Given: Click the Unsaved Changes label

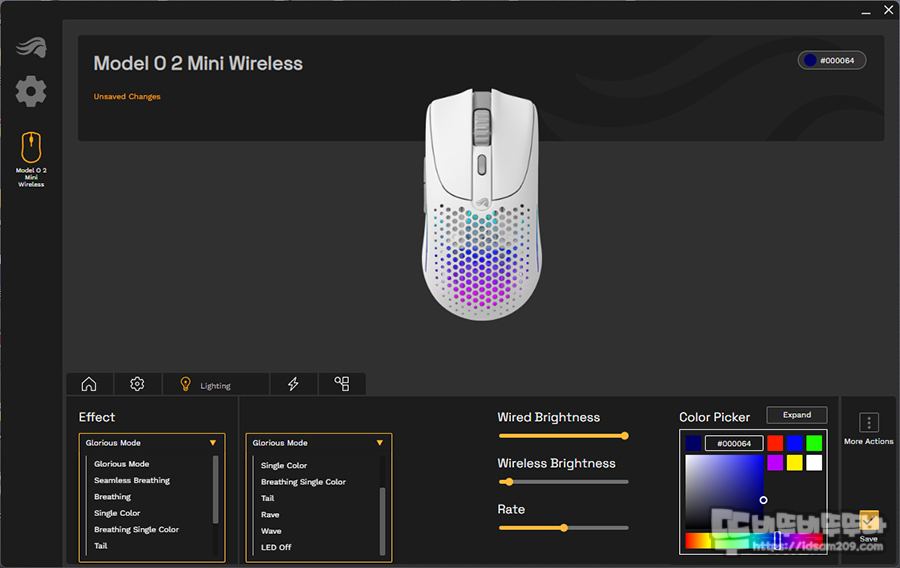Looking at the screenshot, I should [127, 96].
